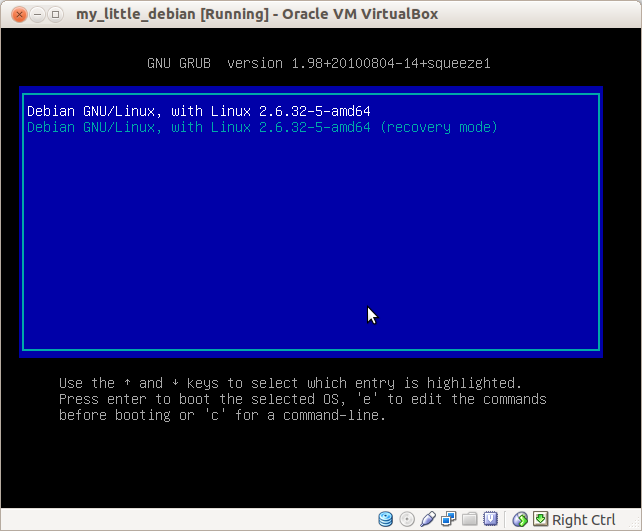
Task: Click the GRUB key instructions help text
Action: click(x=303, y=399)
